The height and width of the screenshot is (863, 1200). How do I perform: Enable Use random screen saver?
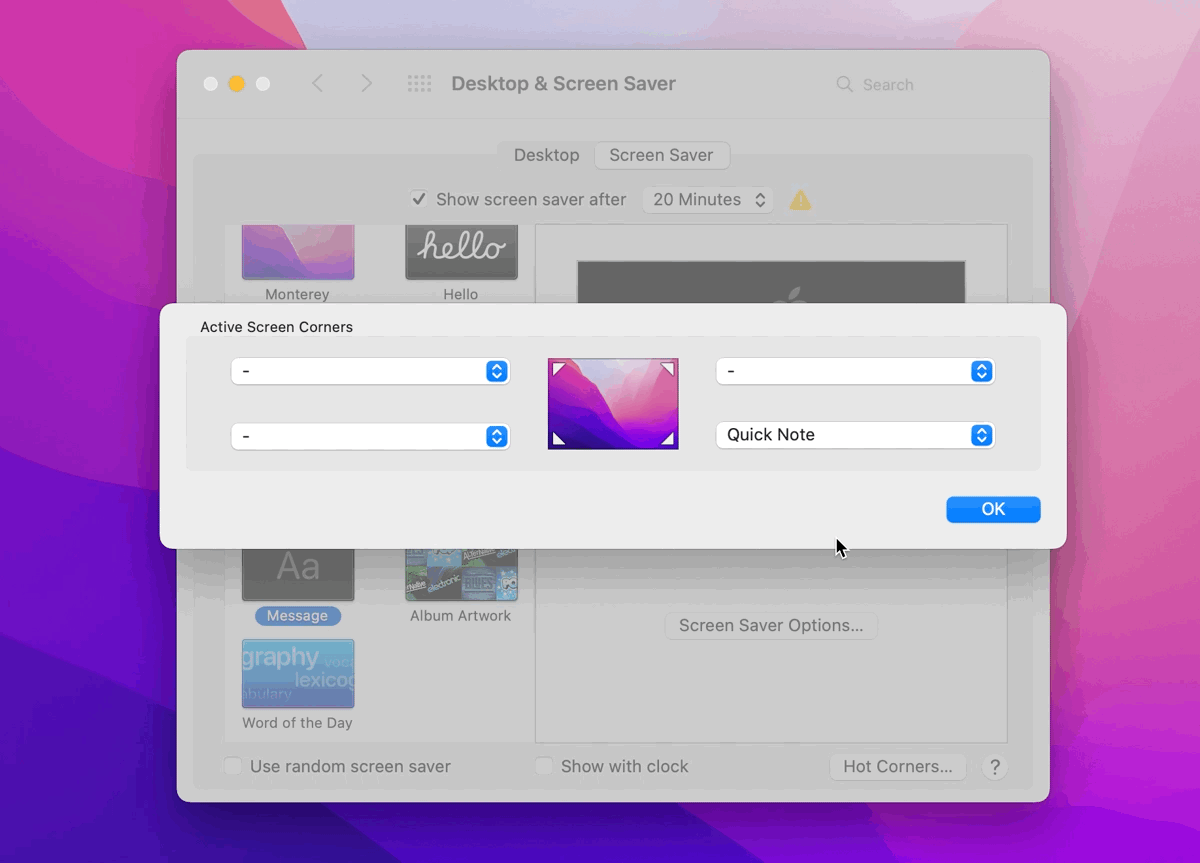233,766
